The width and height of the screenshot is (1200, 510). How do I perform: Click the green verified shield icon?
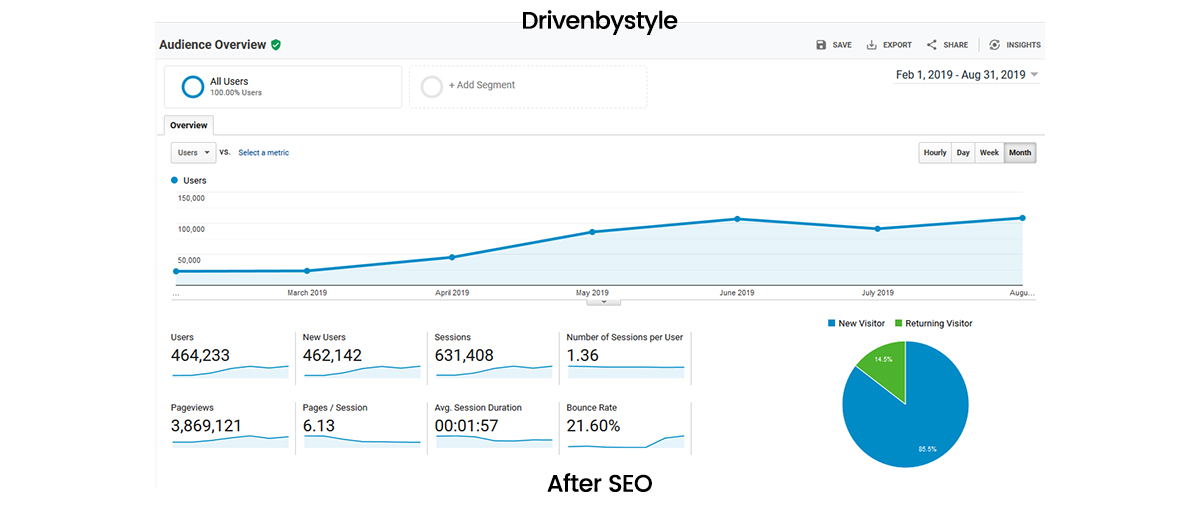(276, 45)
